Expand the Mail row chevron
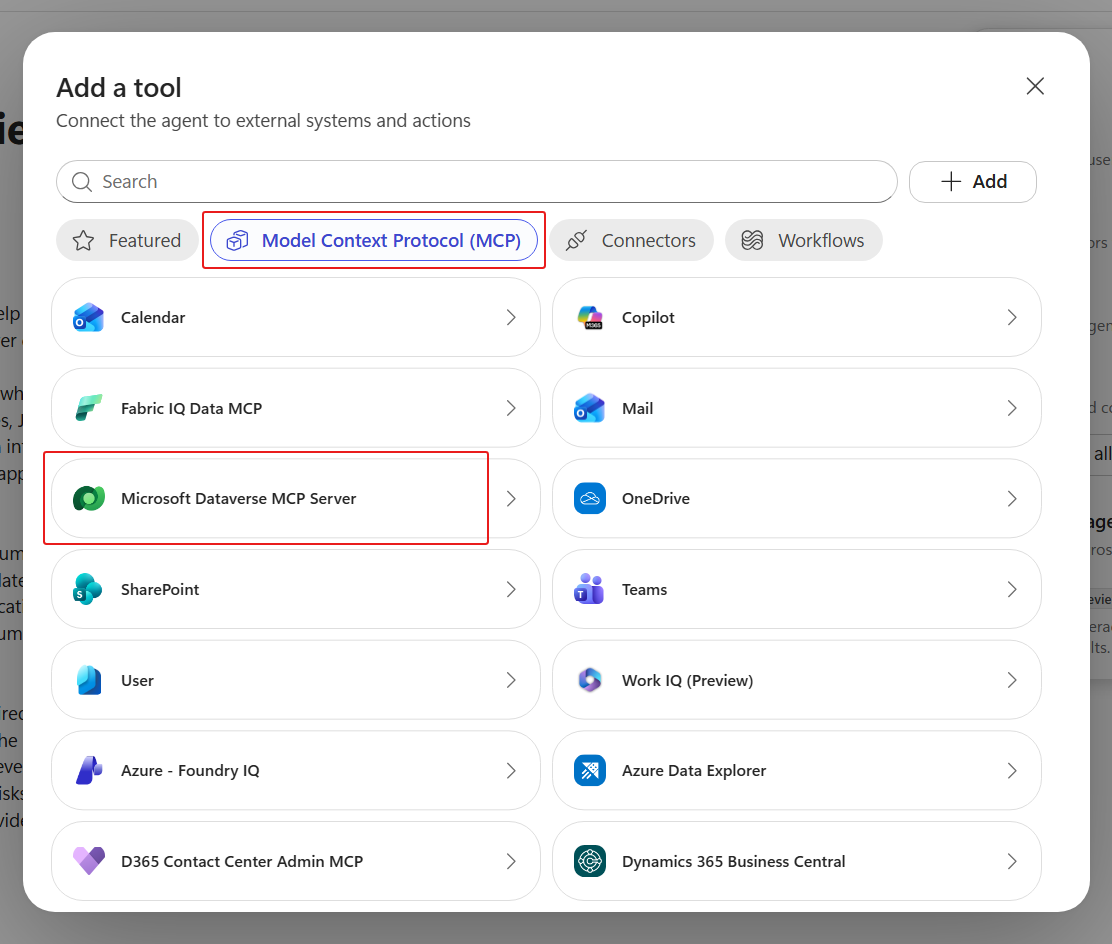The image size is (1112, 944). coord(1012,409)
